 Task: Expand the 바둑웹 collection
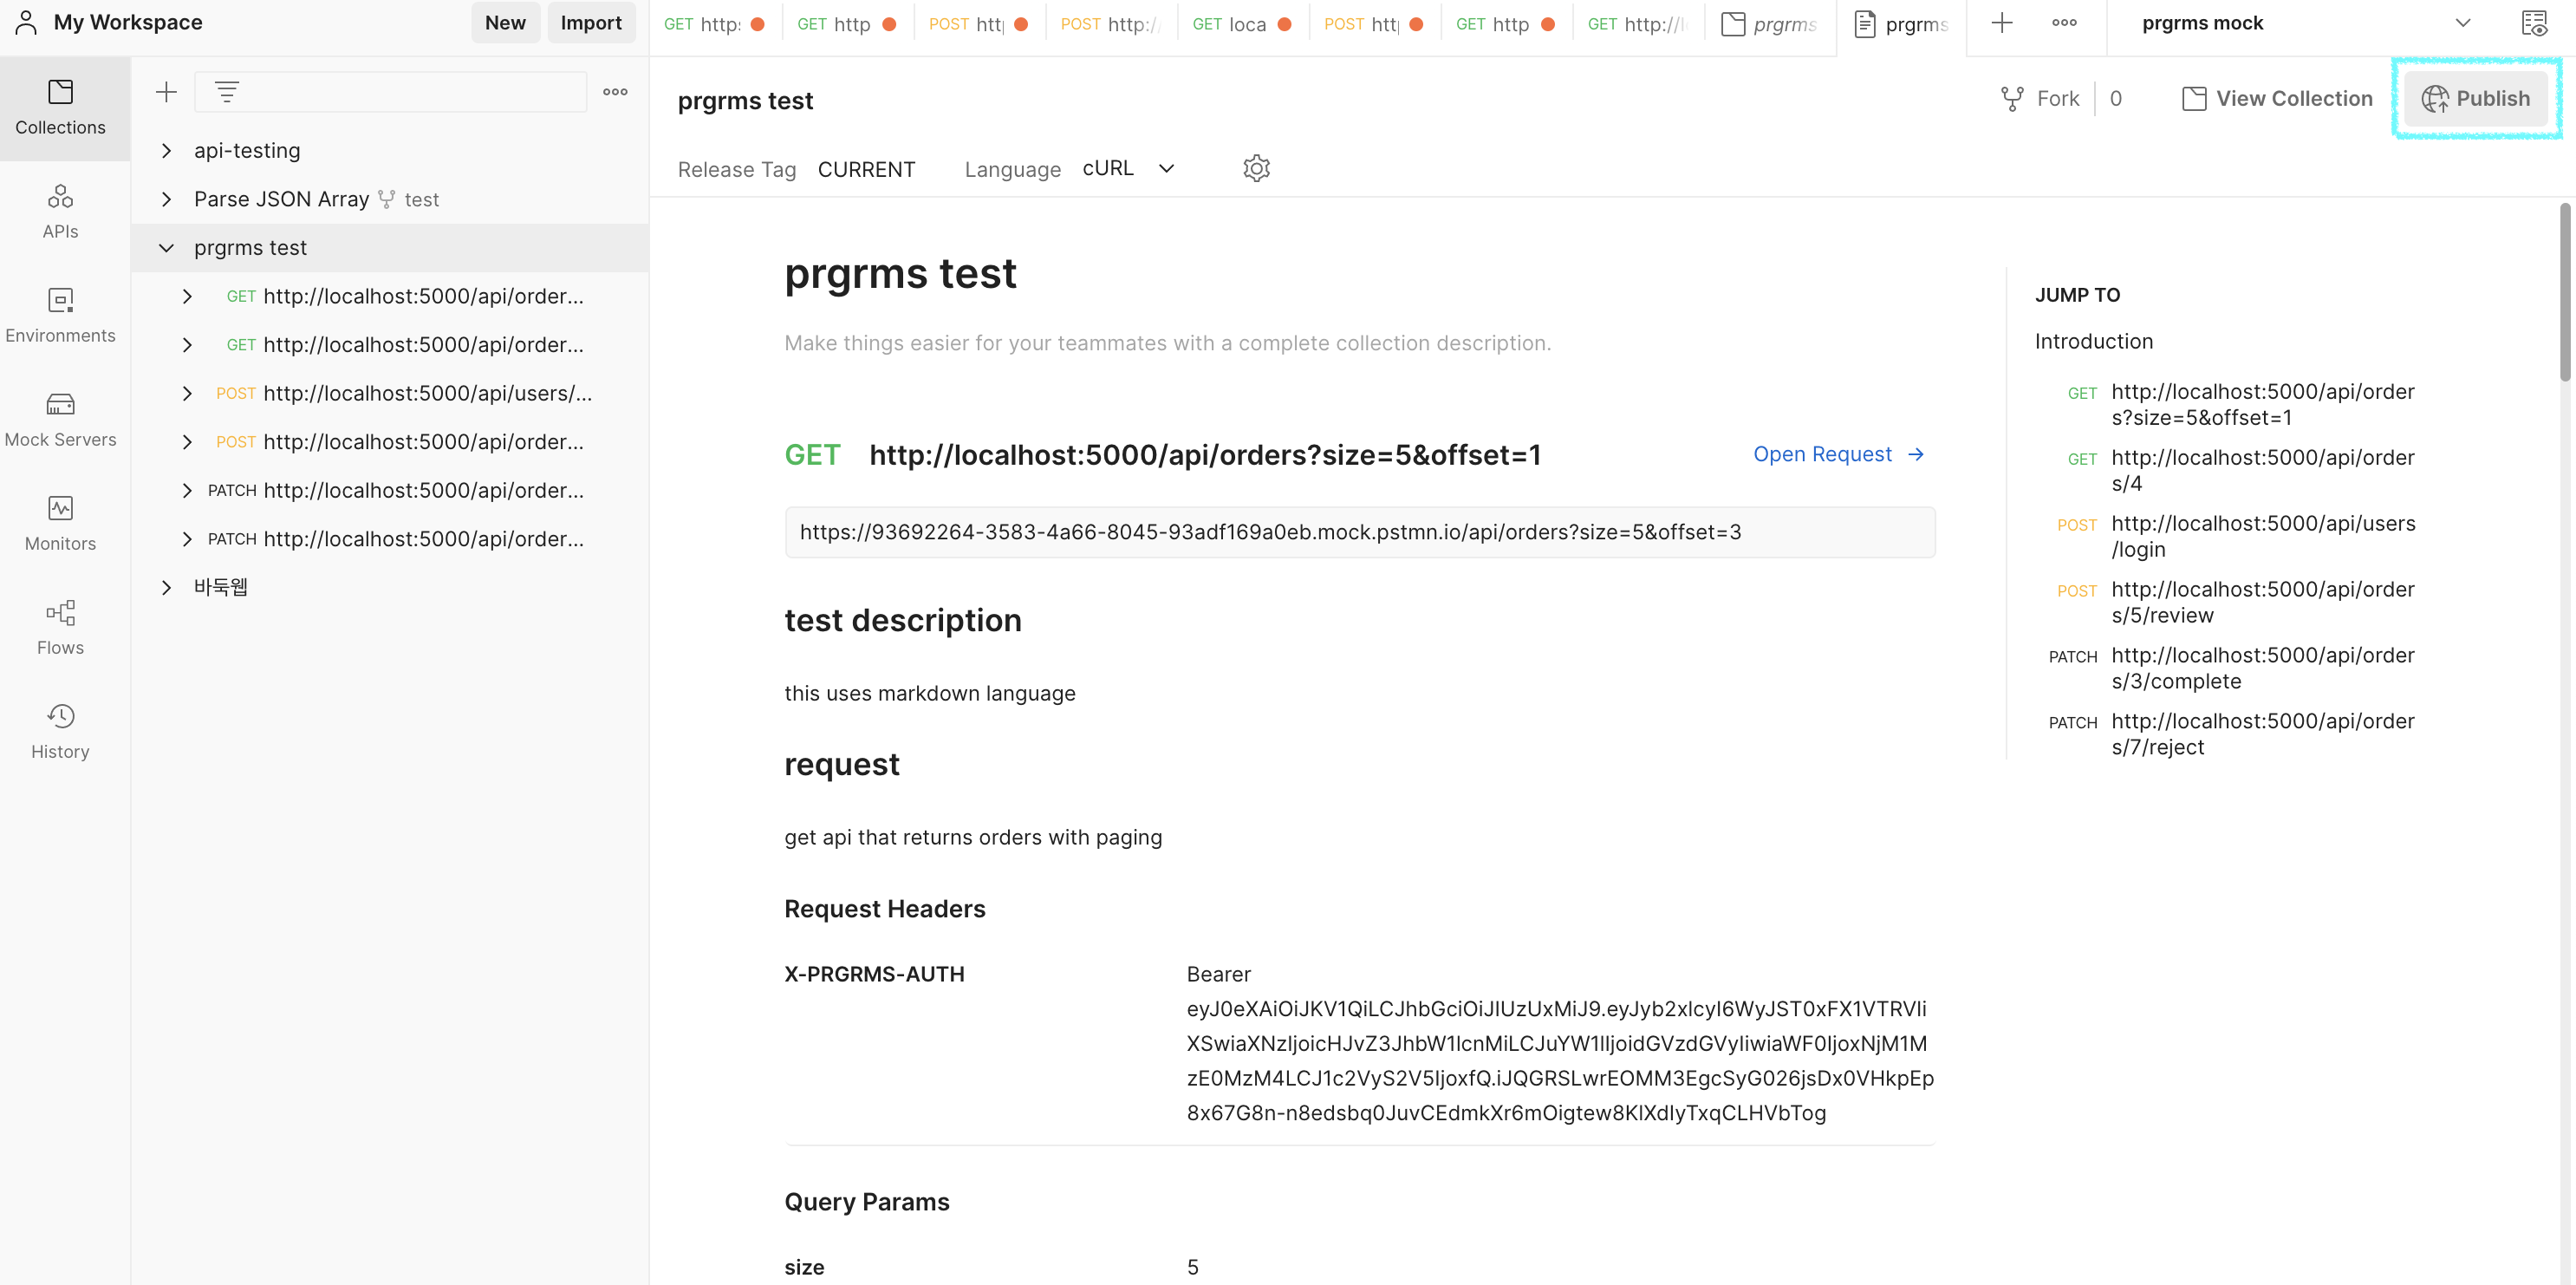pyautogui.click(x=167, y=587)
